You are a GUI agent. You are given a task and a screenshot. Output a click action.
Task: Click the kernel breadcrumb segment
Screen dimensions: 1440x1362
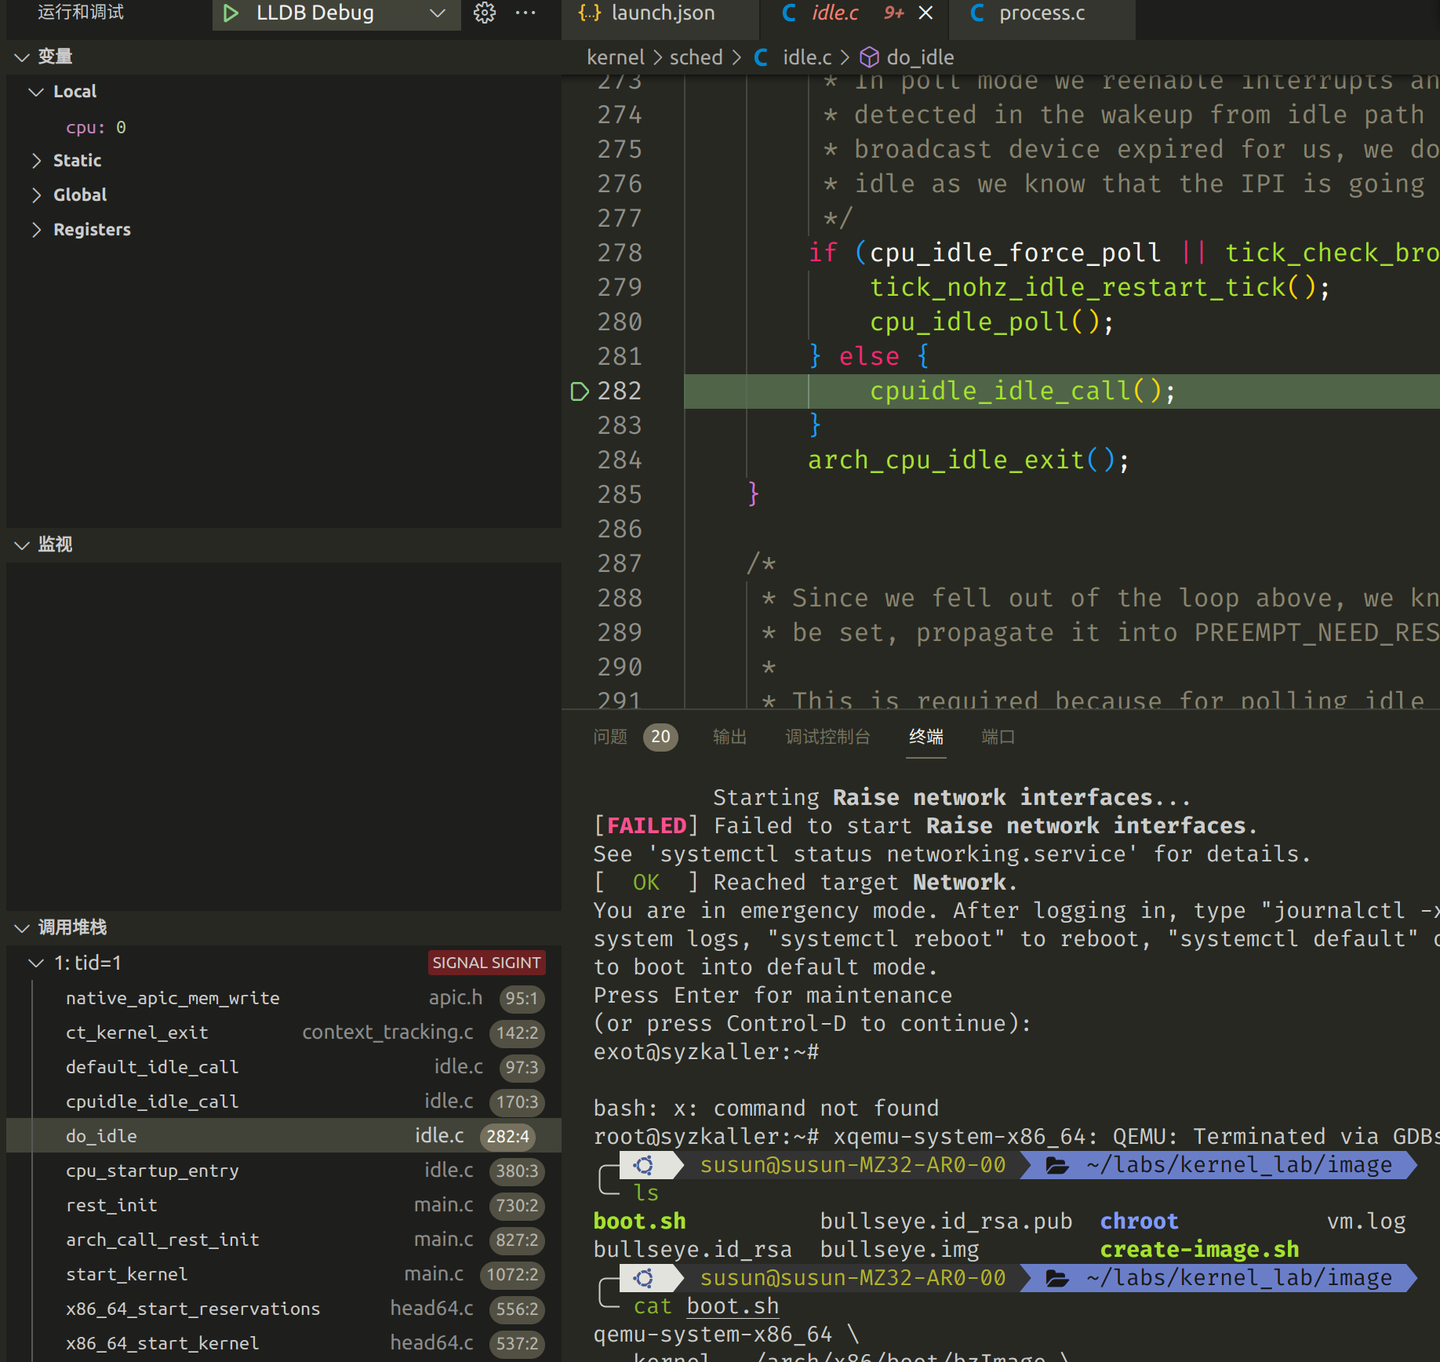click(x=616, y=57)
